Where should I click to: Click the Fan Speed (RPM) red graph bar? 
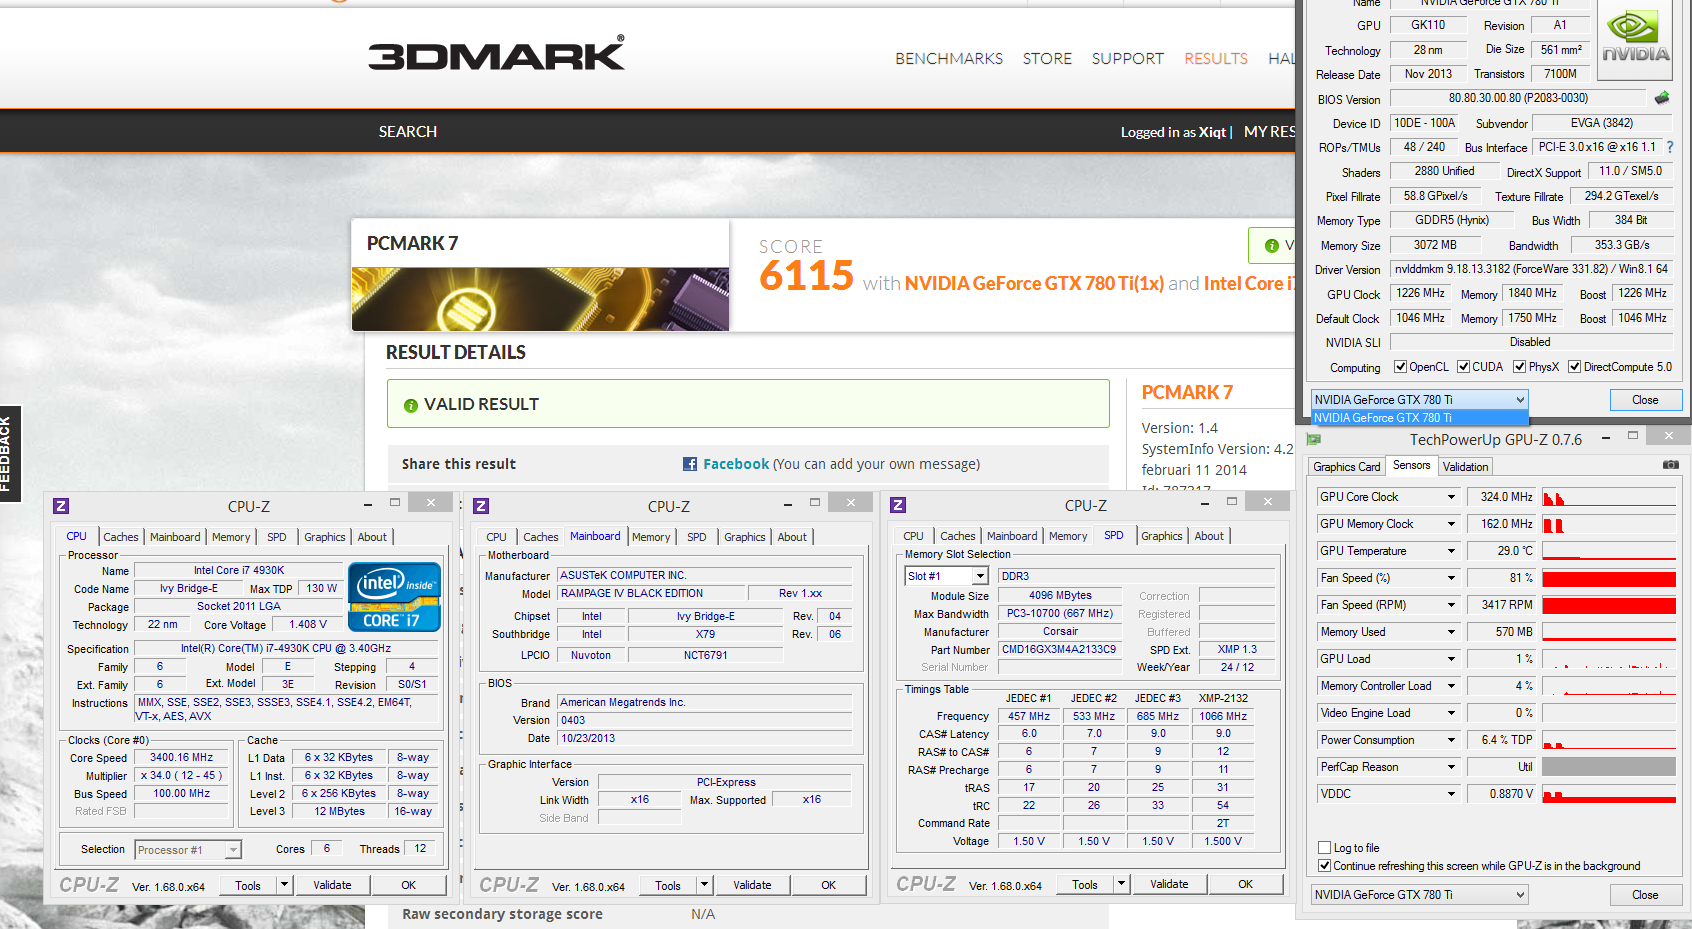click(1609, 605)
